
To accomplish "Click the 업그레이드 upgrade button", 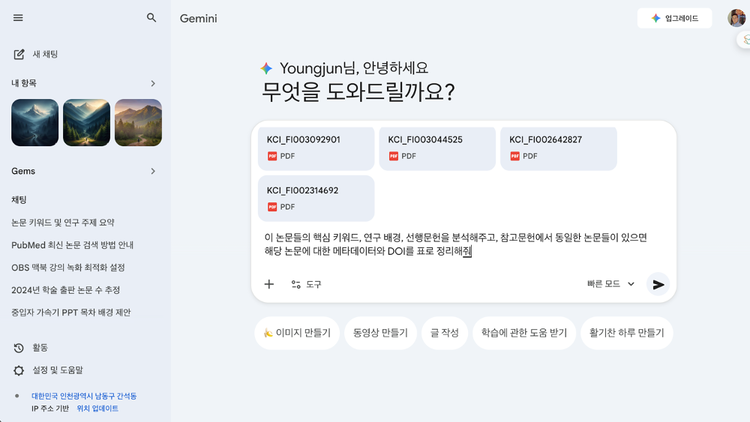I will [x=675, y=18].
